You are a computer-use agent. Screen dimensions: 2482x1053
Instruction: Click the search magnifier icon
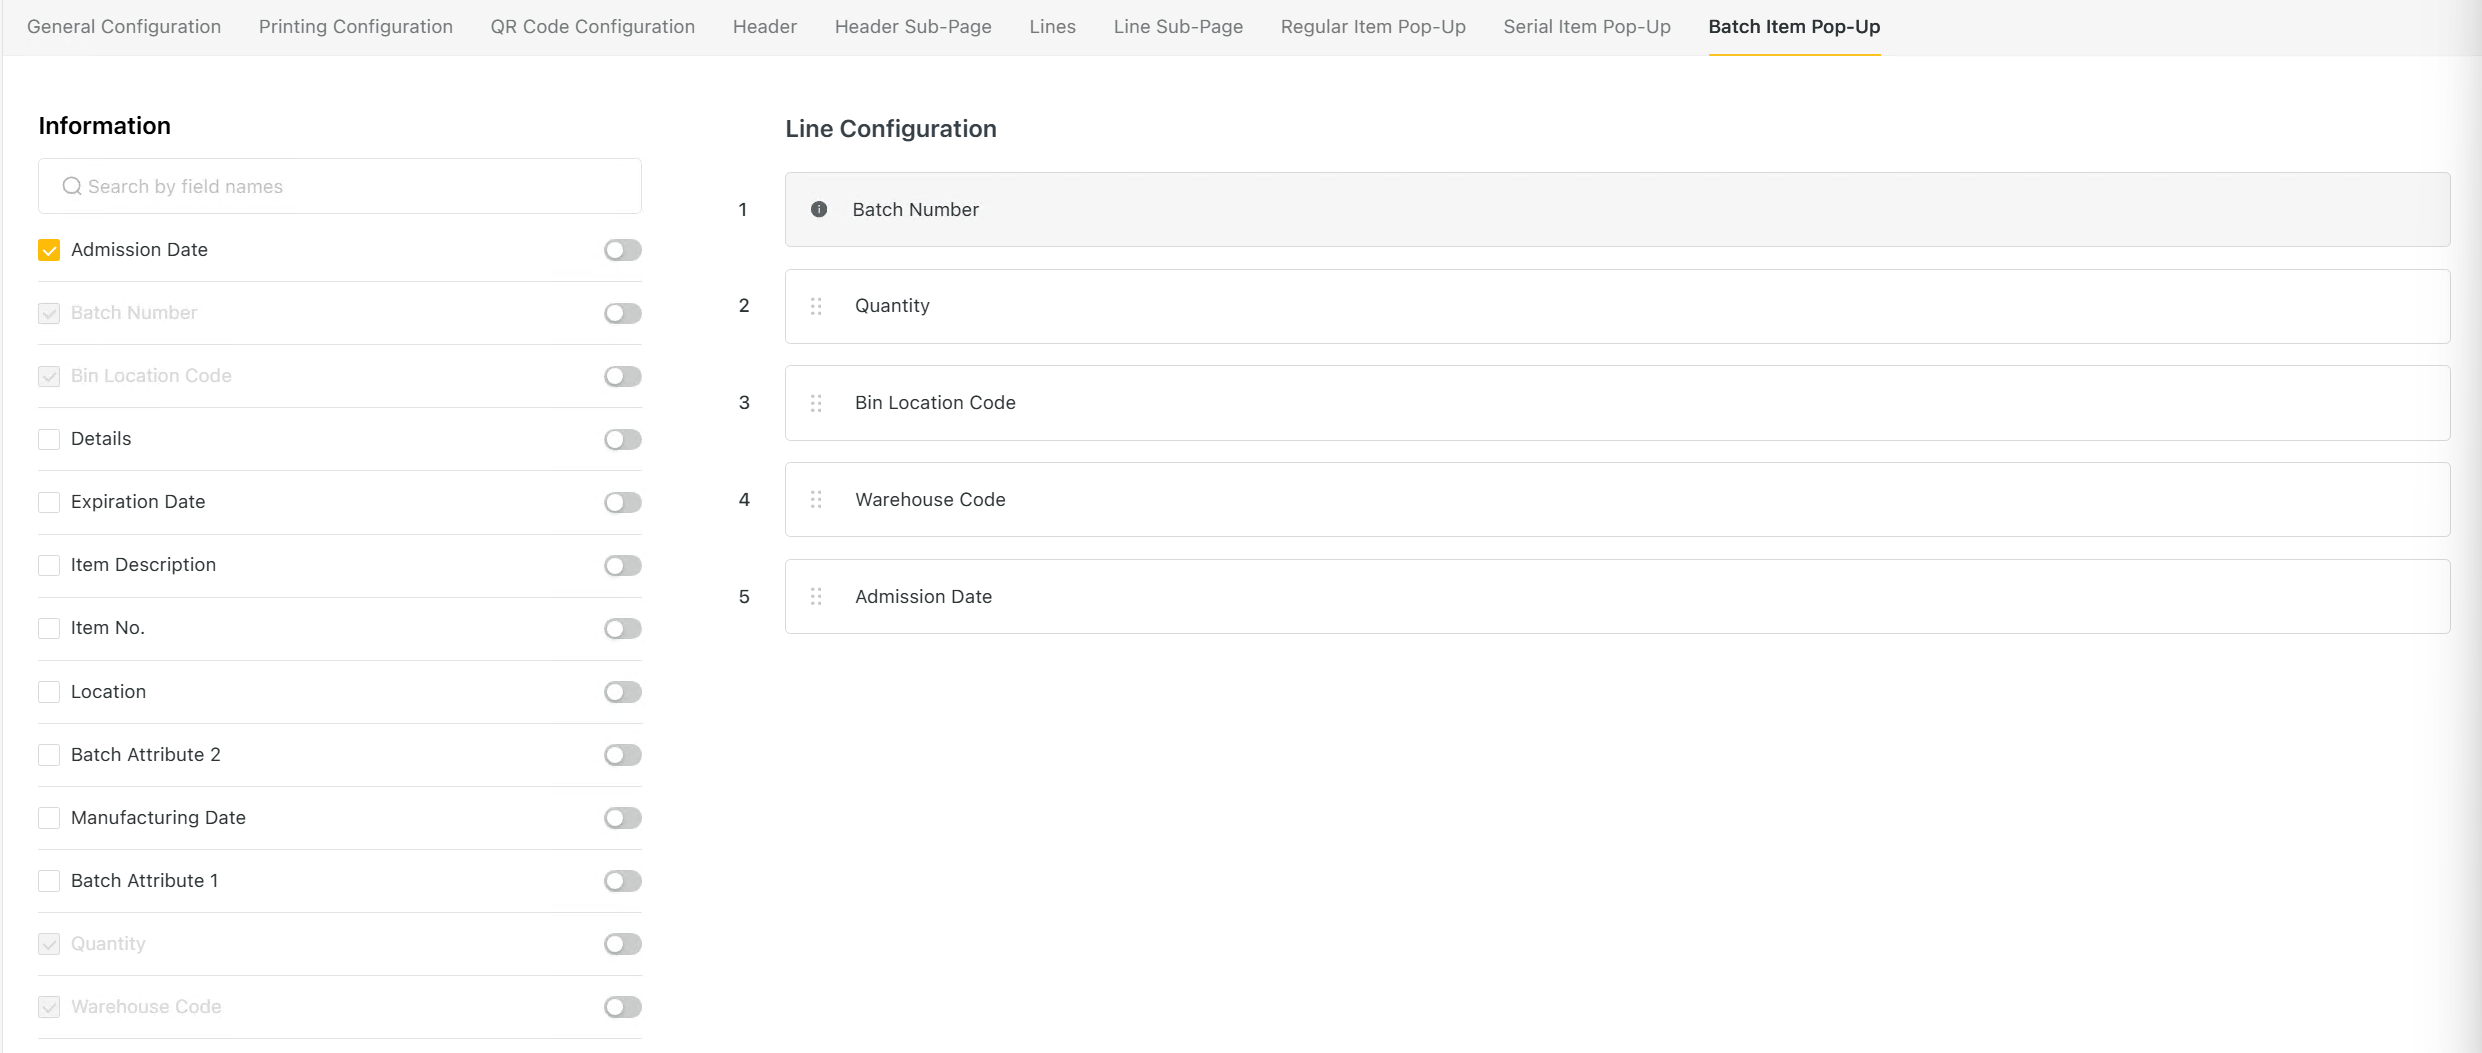72,186
